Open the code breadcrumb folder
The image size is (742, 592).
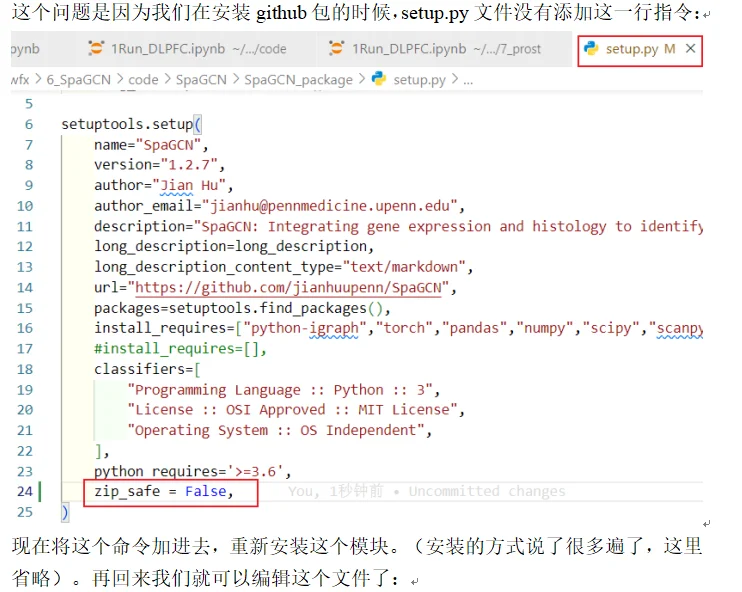coord(143,80)
